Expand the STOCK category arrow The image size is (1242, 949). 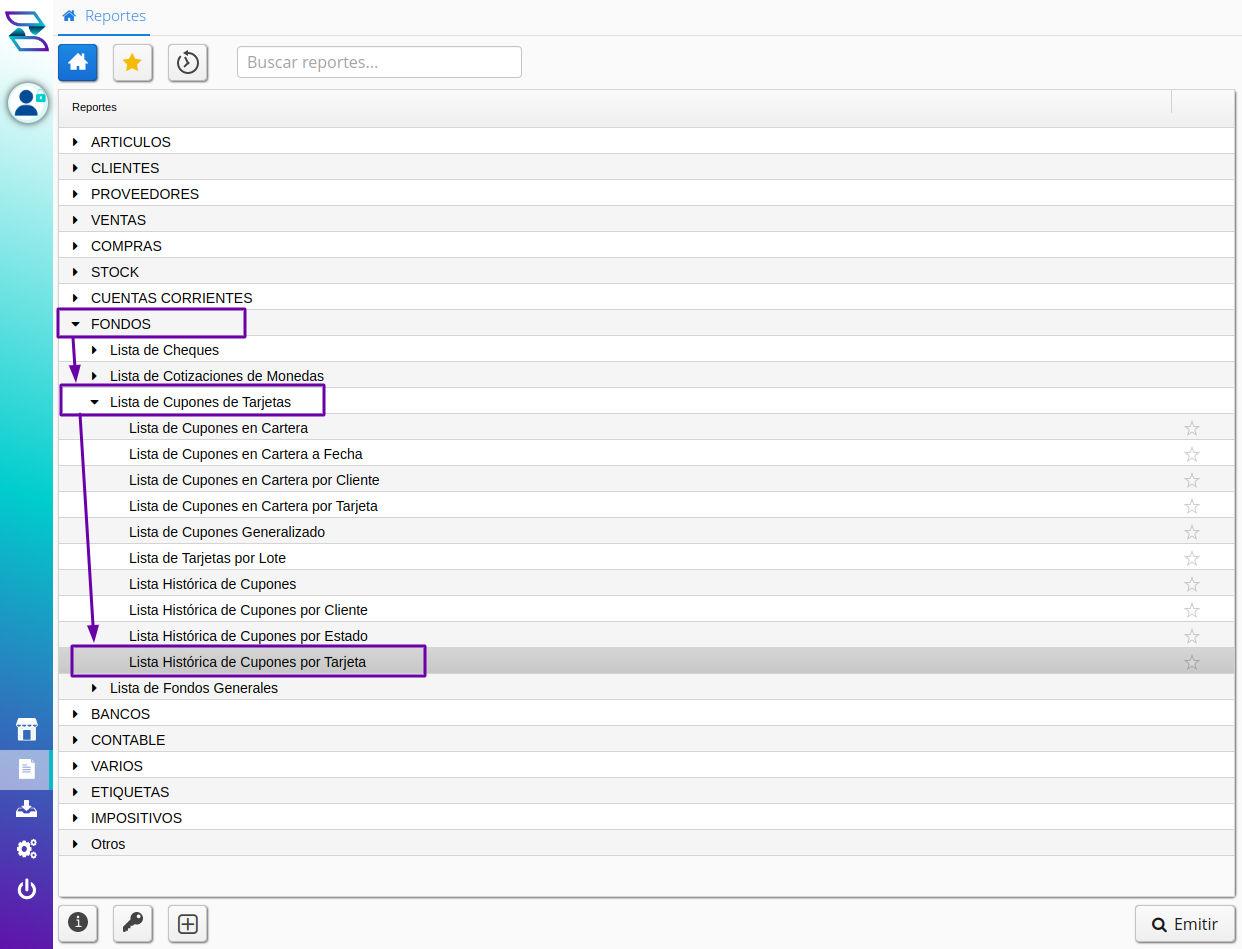[75, 272]
